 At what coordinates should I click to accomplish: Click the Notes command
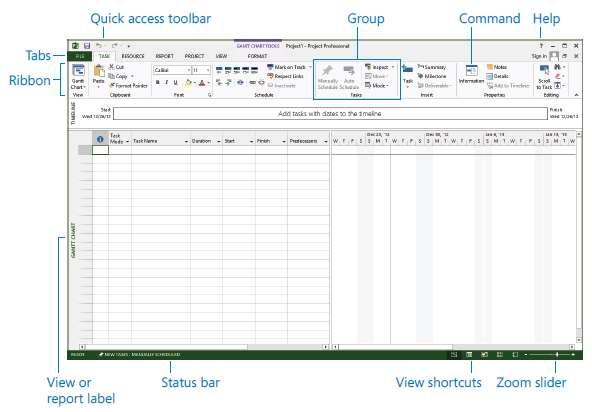tap(497, 67)
